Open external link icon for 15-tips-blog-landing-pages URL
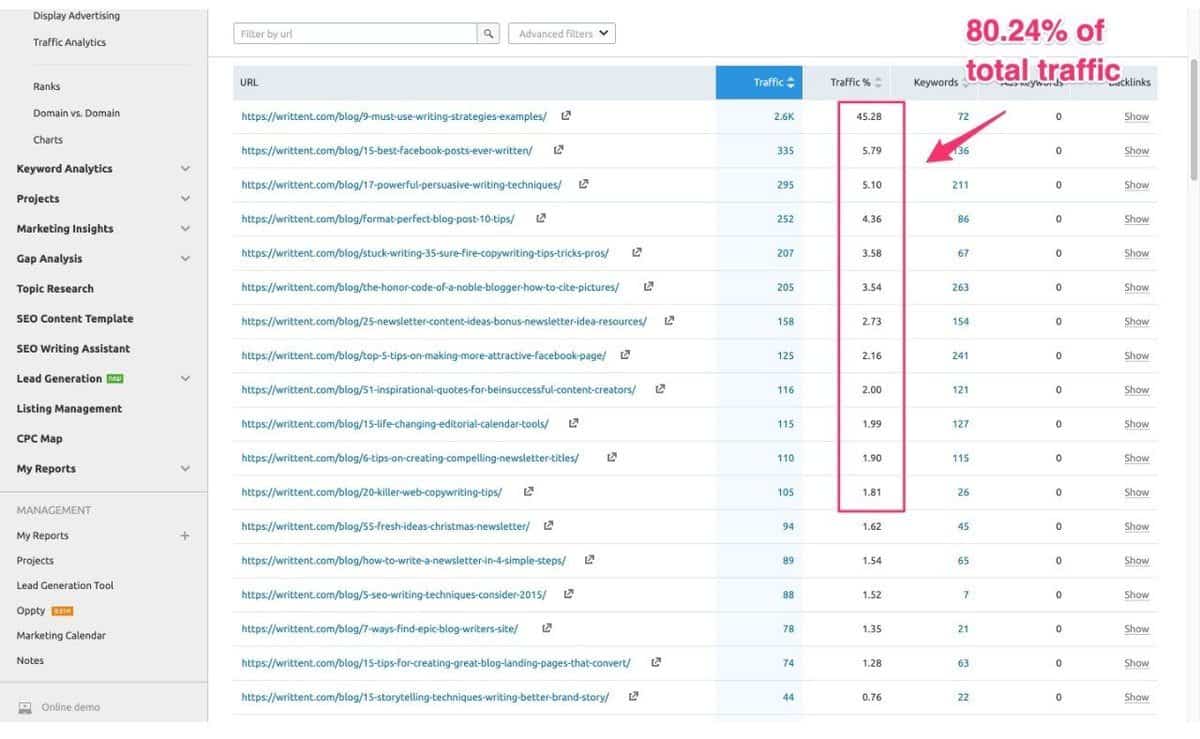Image resolution: width=1200 pixels, height=739 pixels. (x=656, y=662)
